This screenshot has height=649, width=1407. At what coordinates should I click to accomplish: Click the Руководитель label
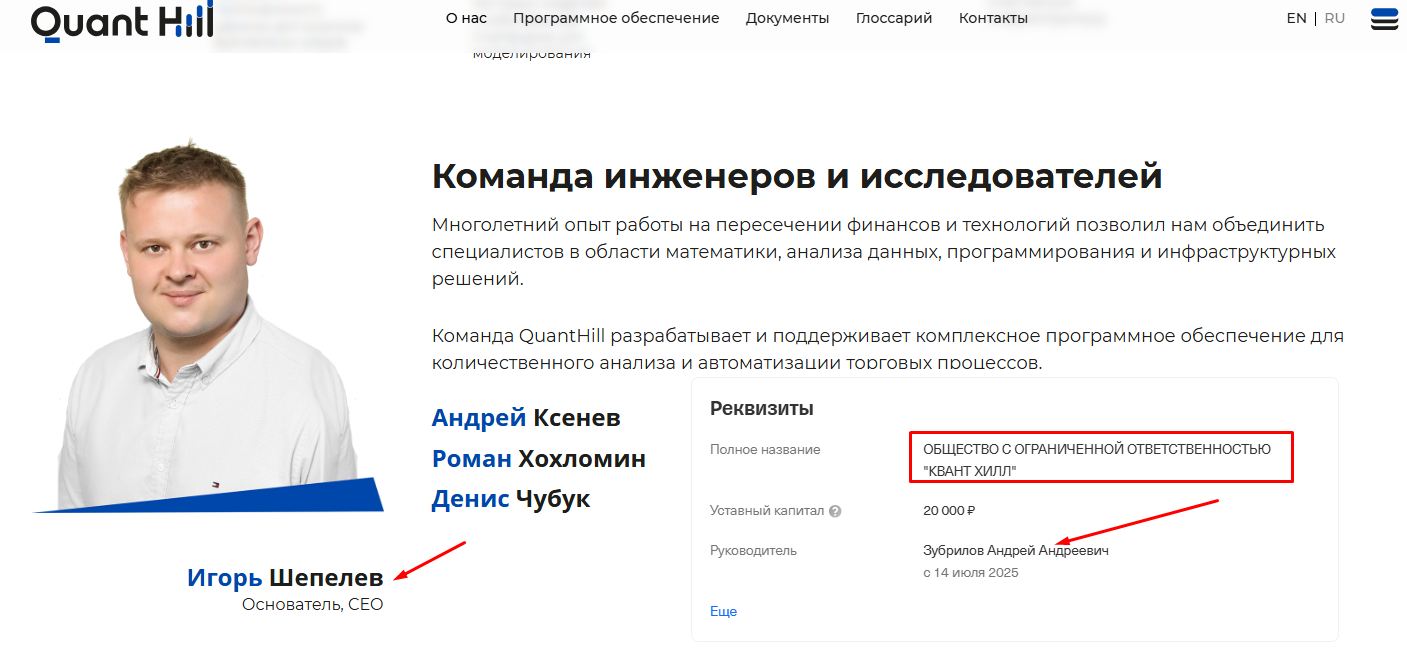(x=754, y=550)
